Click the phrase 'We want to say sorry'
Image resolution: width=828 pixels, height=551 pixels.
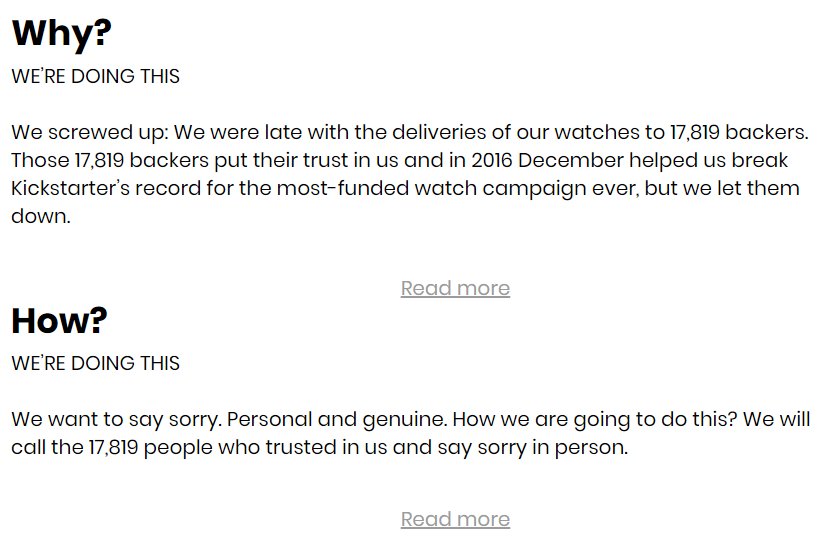click(114, 420)
